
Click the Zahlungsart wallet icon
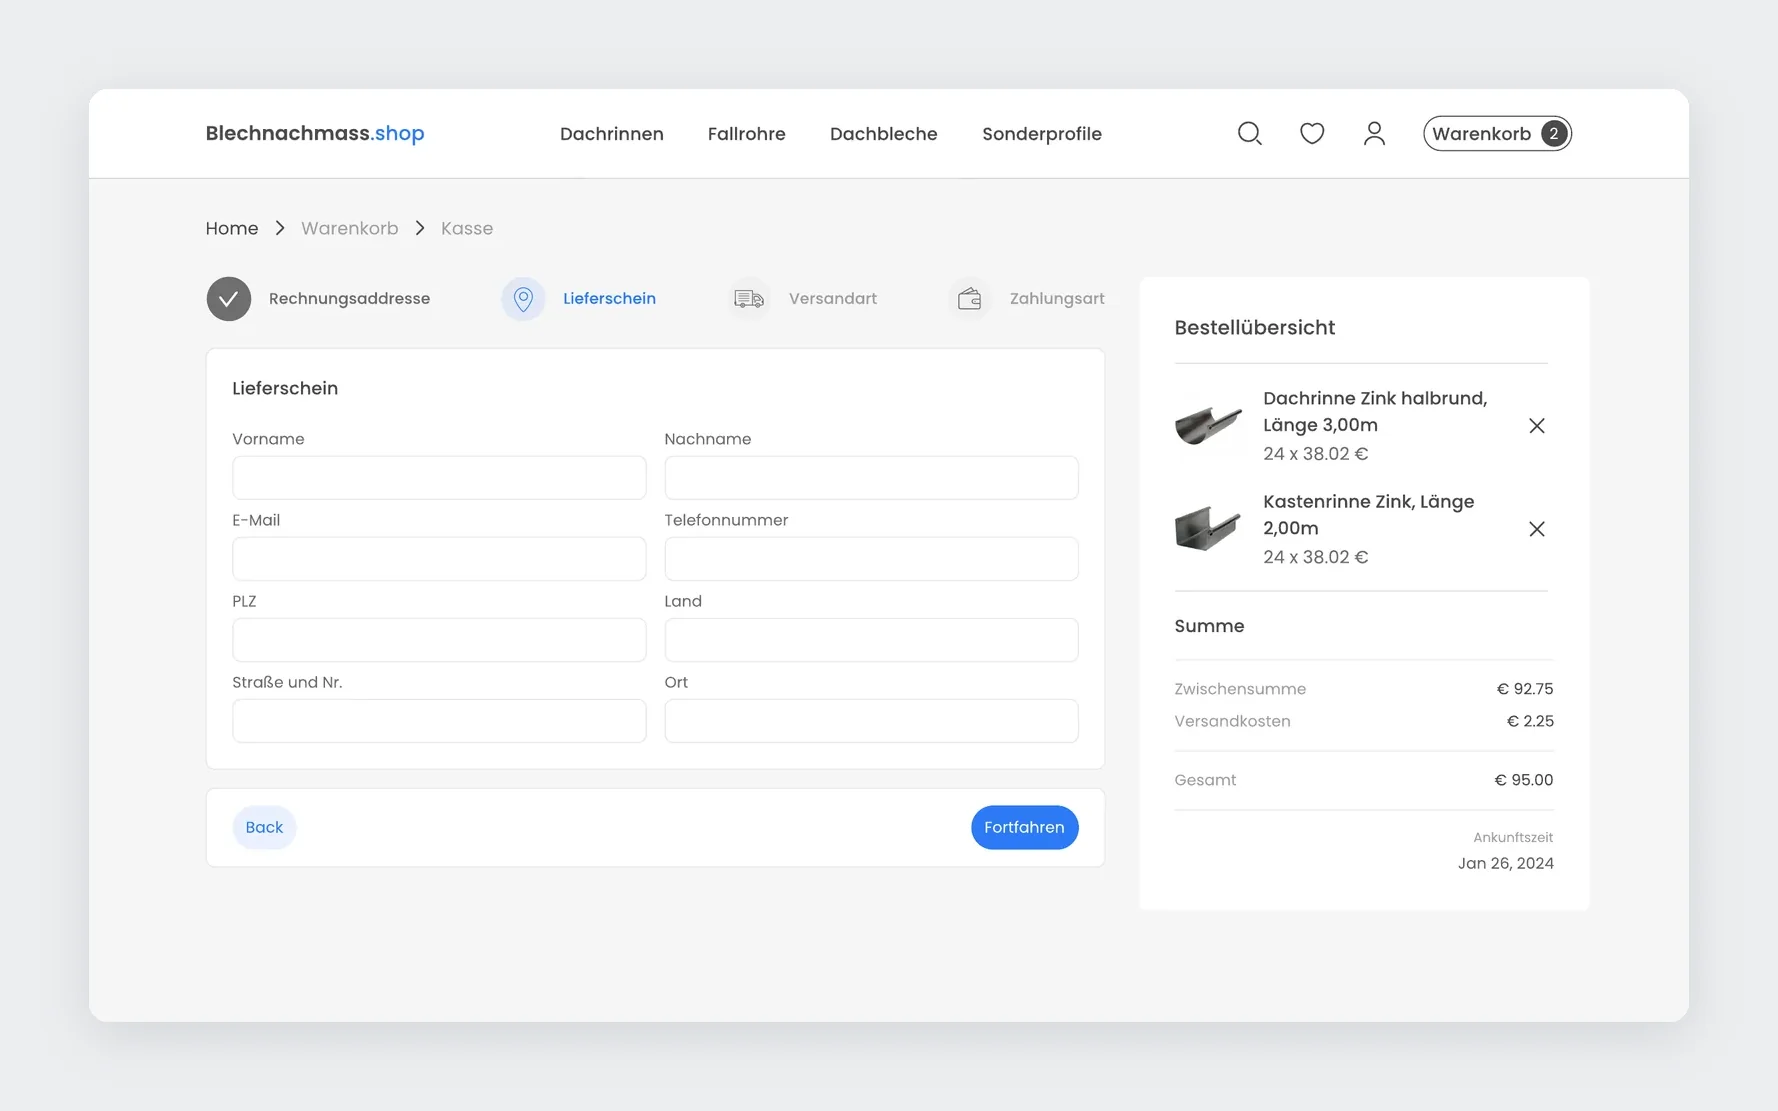click(969, 299)
